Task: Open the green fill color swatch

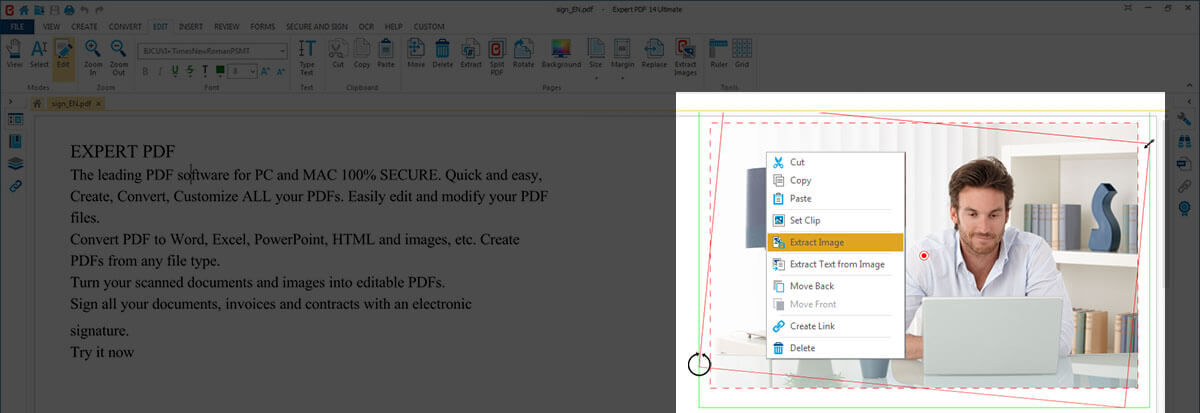Action: pos(220,71)
